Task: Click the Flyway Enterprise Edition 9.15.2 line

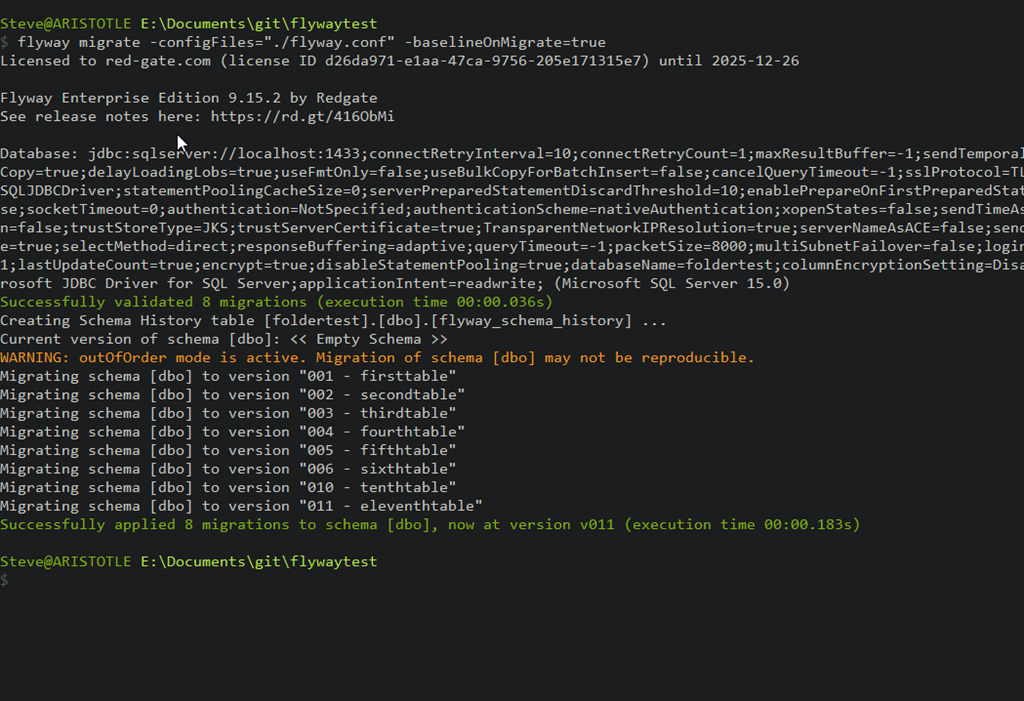Action: click(187, 98)
